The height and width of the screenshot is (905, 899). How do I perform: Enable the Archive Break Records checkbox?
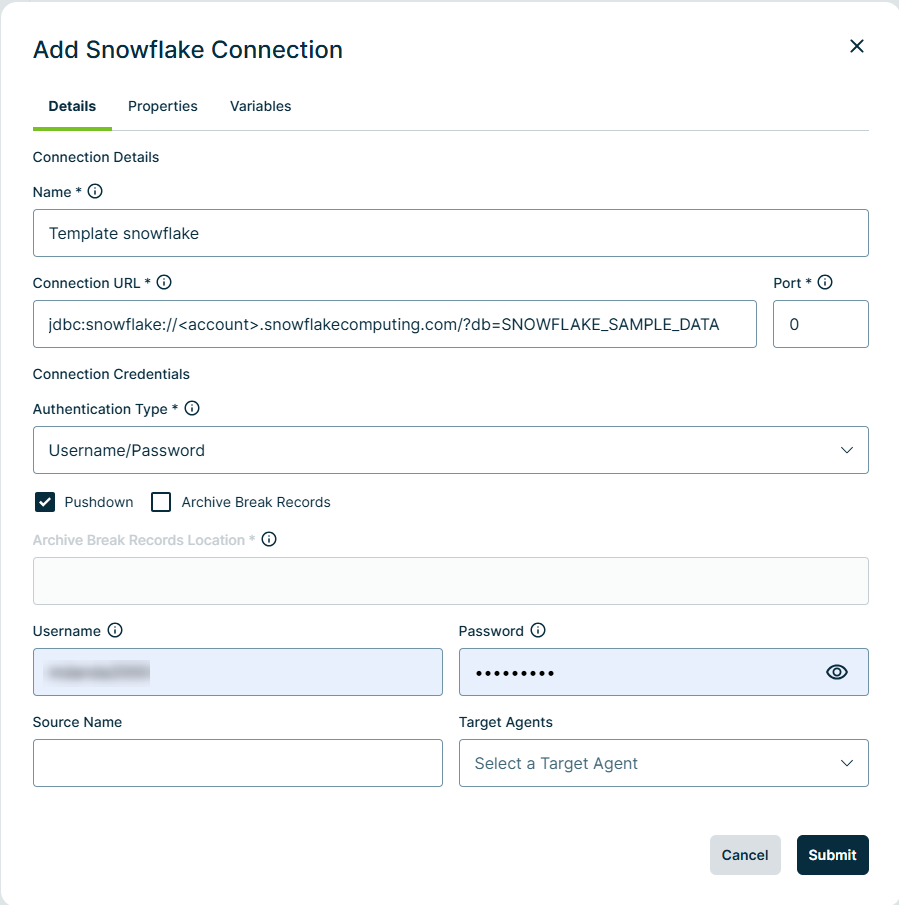tap(161, 502)
